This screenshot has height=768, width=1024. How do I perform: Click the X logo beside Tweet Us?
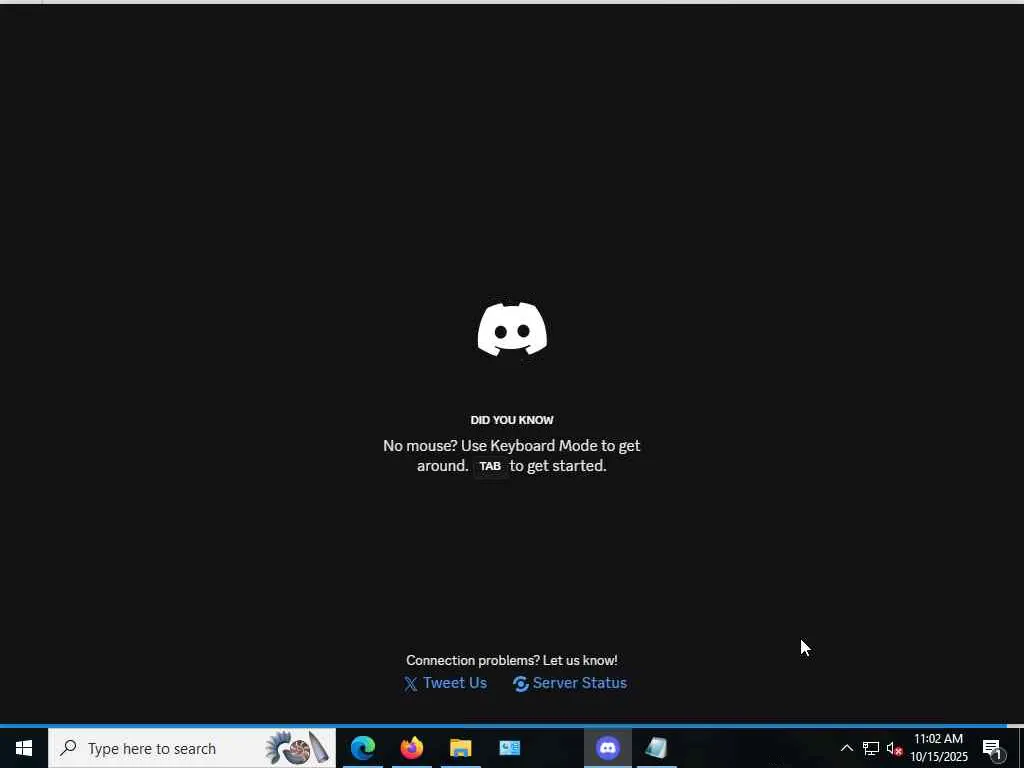[x=411, y=684]
